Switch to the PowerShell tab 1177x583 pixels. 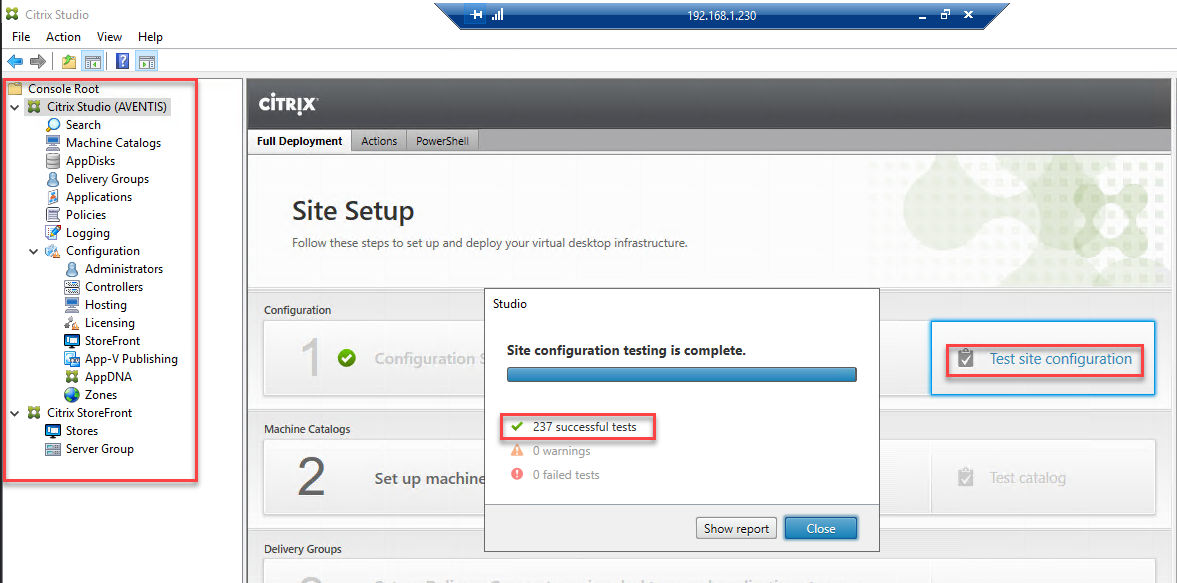[x=442, y=140]
